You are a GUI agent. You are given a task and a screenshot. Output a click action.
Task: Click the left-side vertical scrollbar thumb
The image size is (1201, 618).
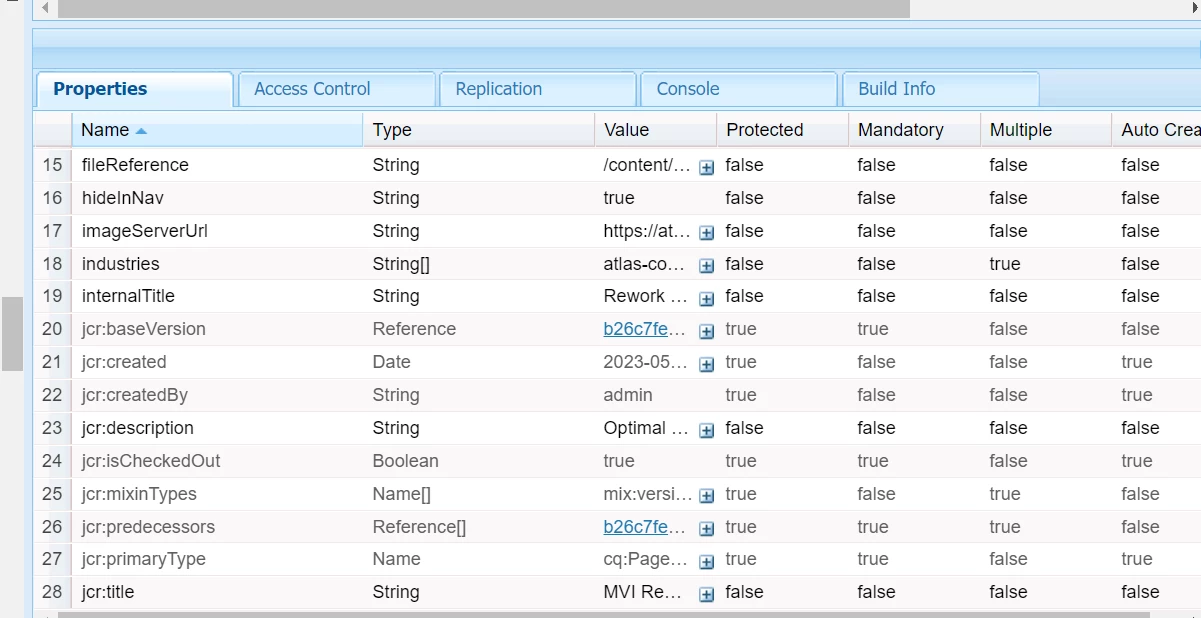tap(12, 333)
